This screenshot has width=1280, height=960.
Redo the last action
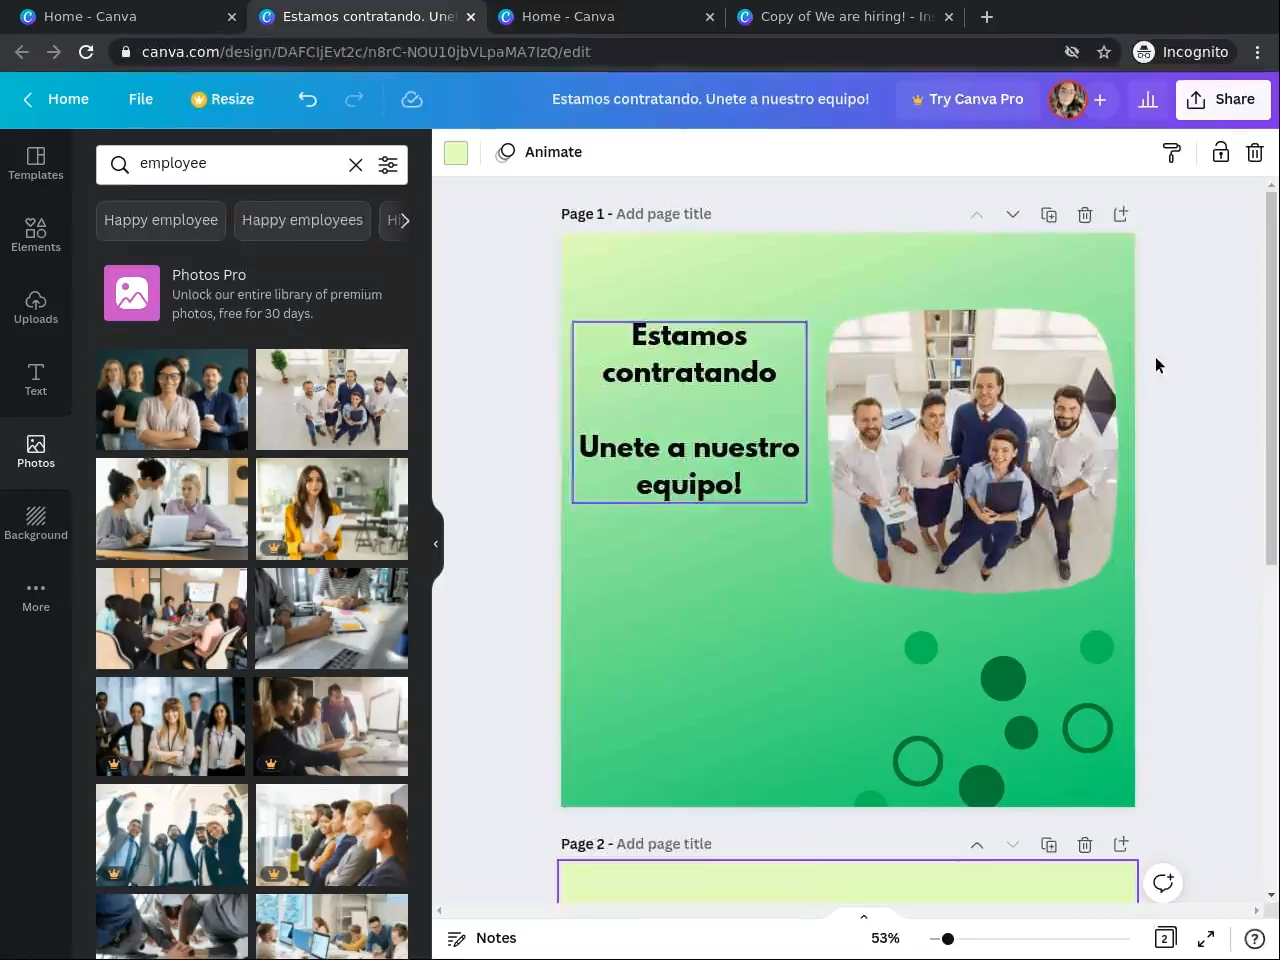[x=354, y=99]
